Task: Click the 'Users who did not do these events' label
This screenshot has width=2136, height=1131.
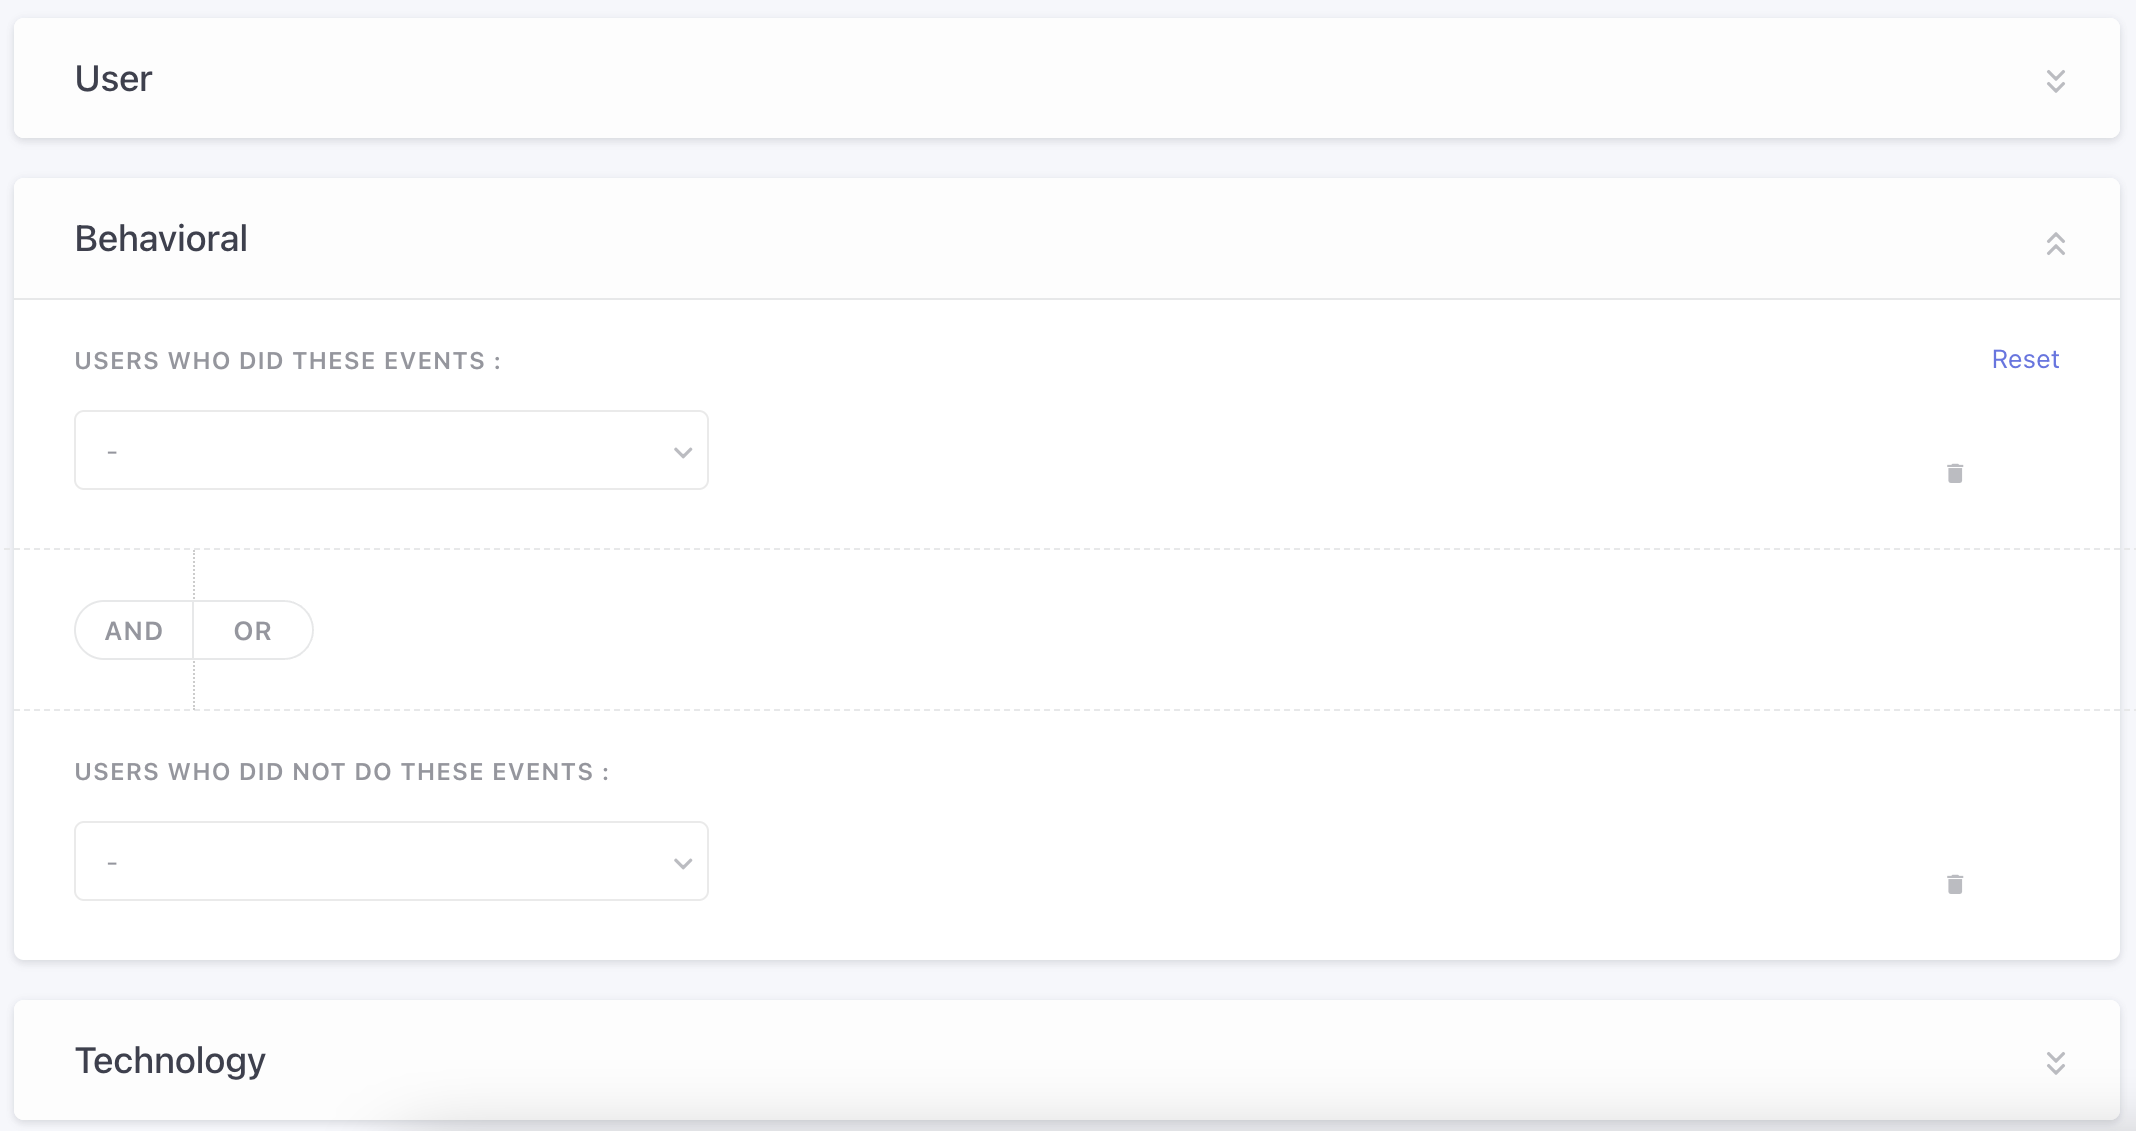Action: 341,772
